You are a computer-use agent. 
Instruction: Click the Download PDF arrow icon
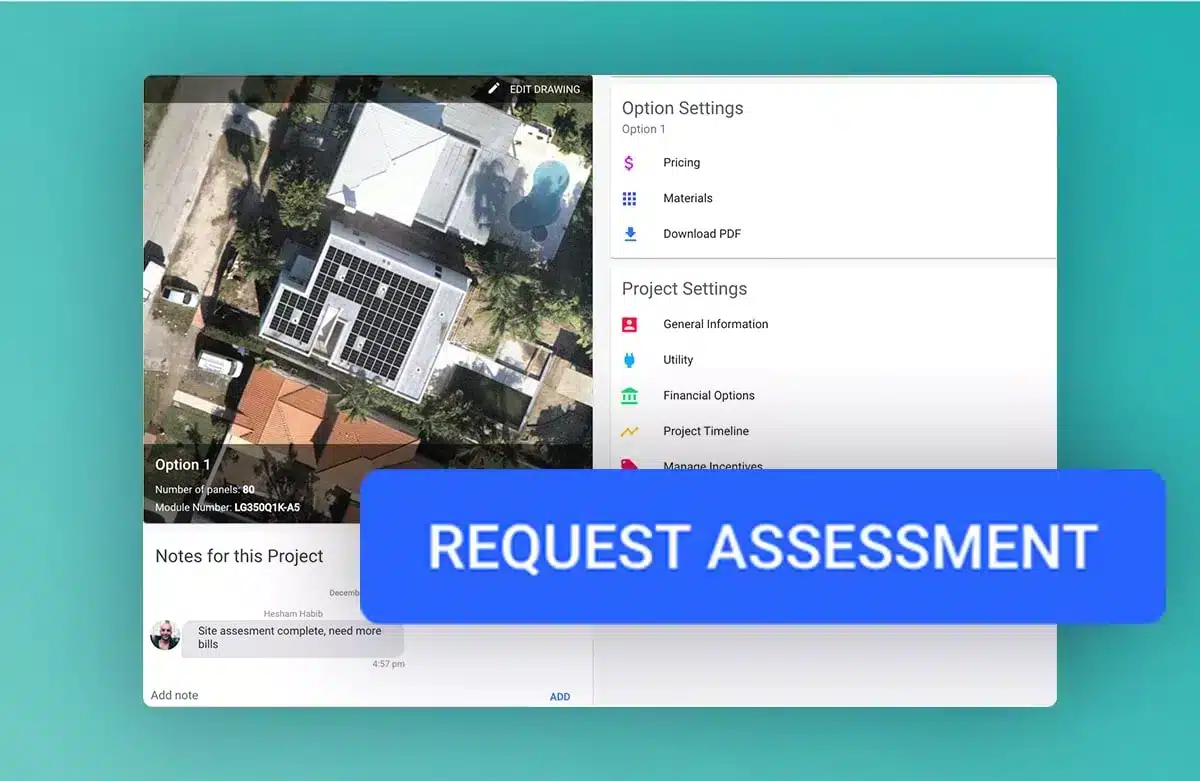[x=629, y=234]
